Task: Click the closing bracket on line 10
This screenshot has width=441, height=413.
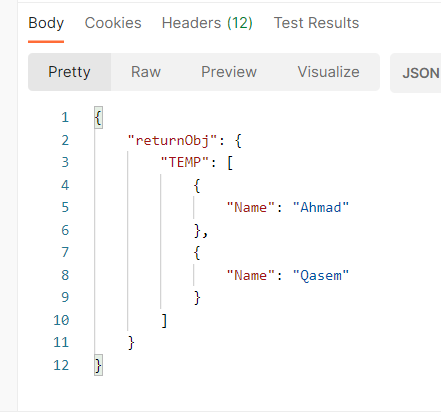Action: tap(164, 320)
